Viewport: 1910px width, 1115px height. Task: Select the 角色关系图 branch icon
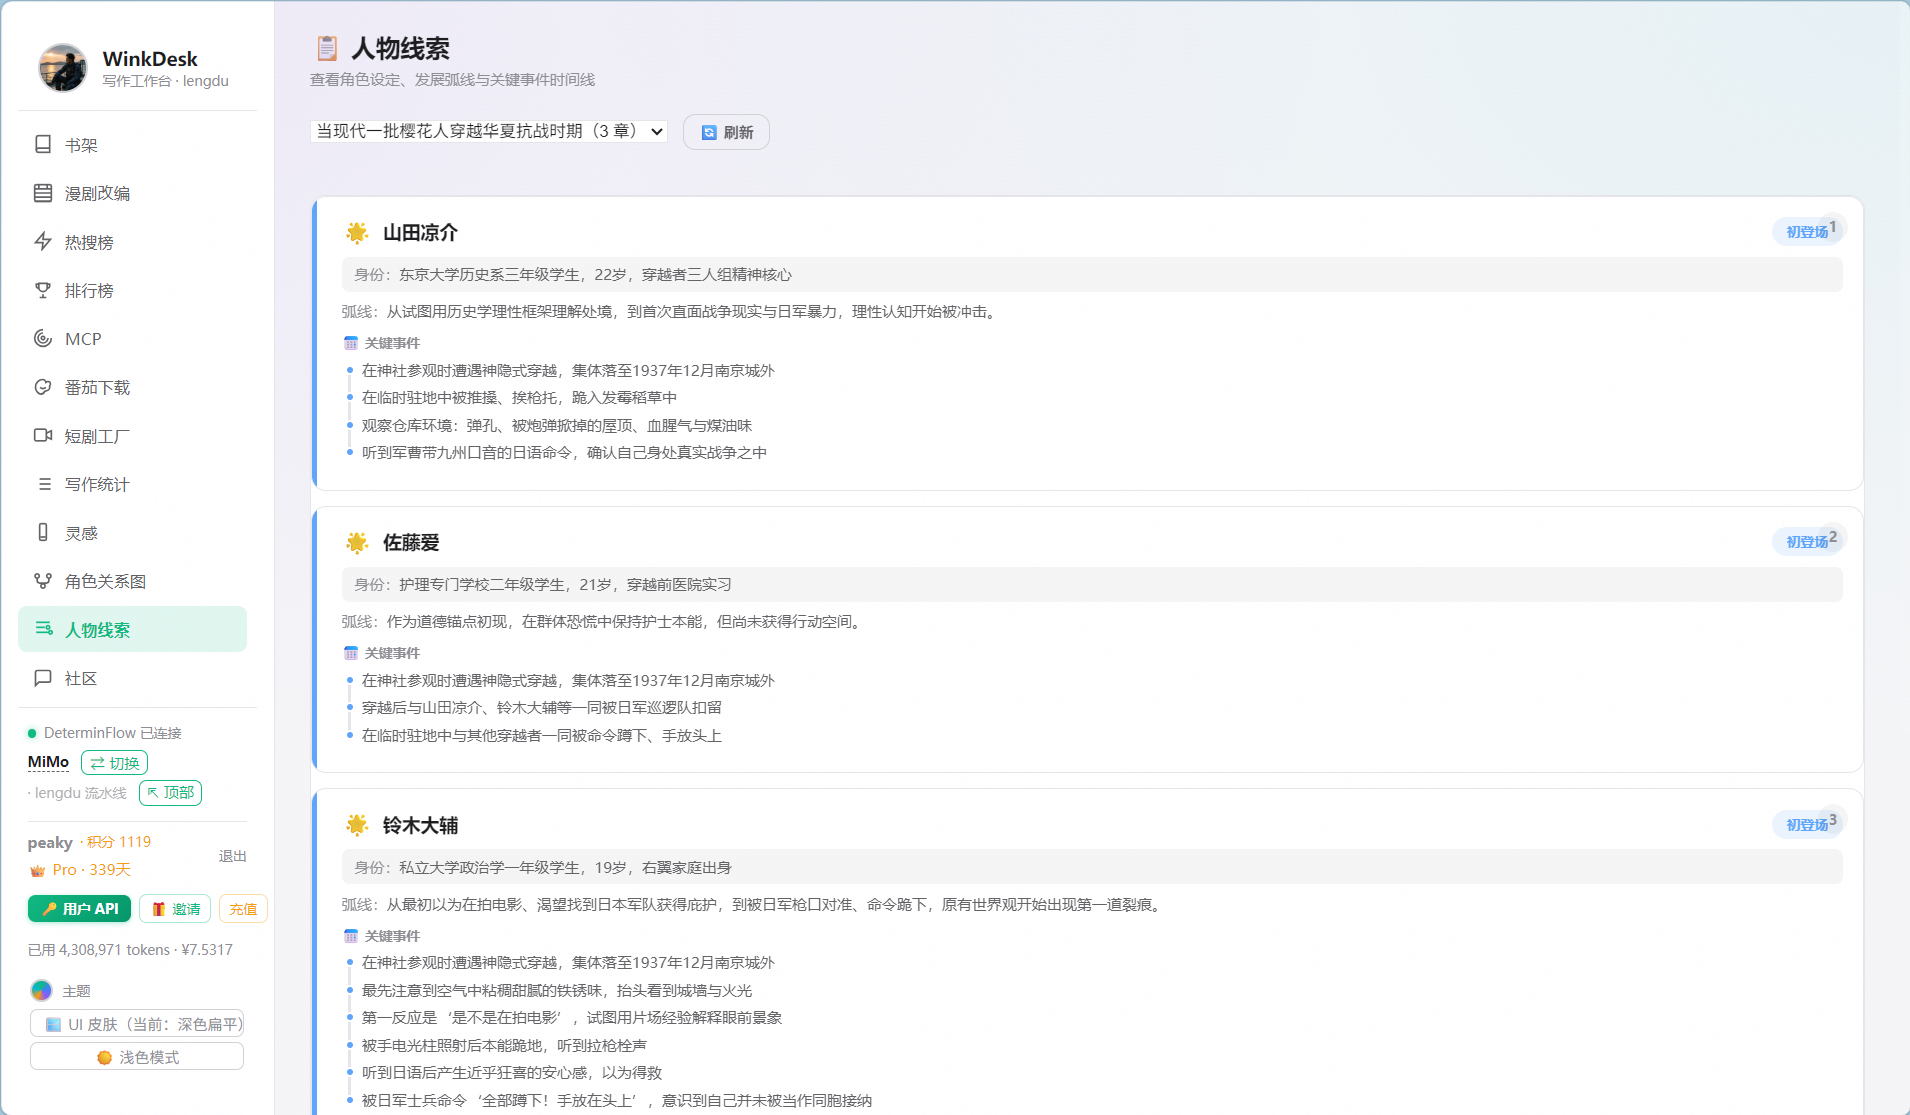(43, 581)
